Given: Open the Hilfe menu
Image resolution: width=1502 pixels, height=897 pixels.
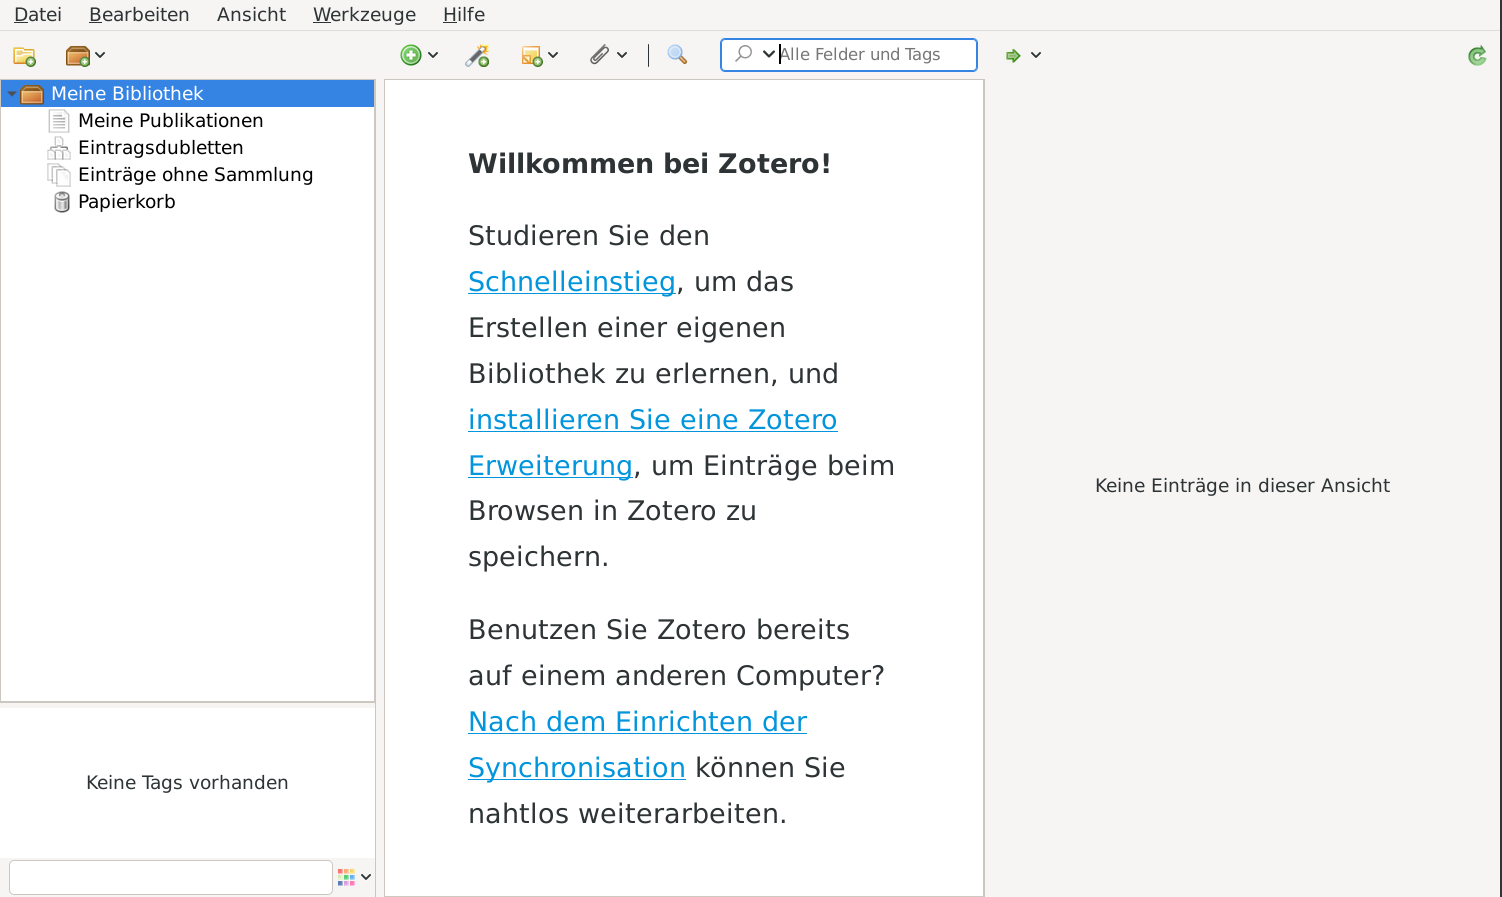Looking at the screenshot, I should tap(464, 15).
